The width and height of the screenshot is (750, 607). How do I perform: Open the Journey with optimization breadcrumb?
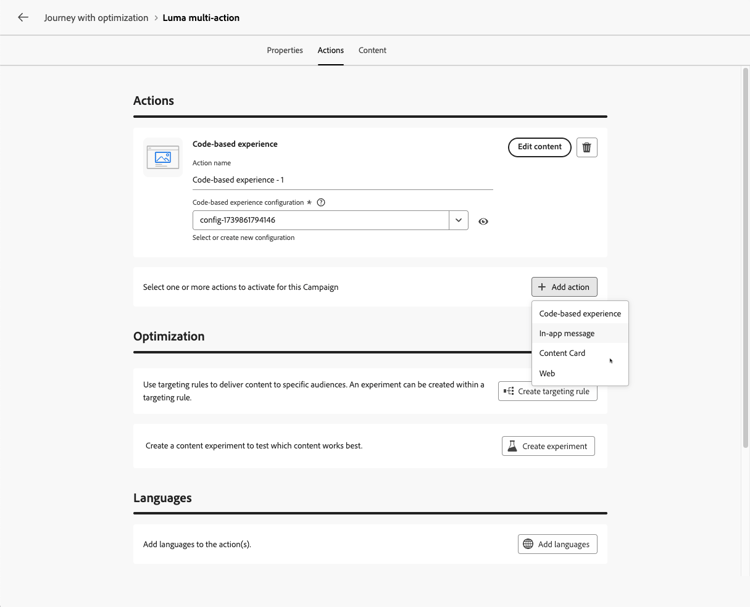[x=96, y=18]
